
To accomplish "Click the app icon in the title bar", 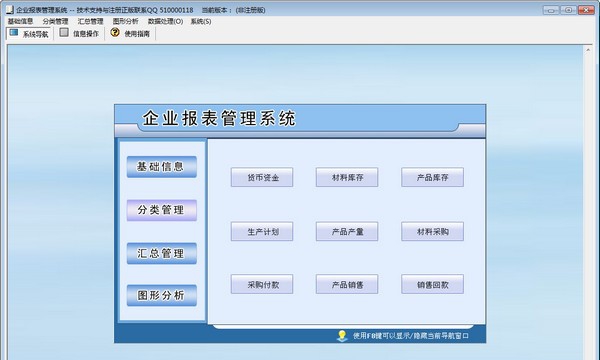I will pyautogui.click(x=10, y=9).
